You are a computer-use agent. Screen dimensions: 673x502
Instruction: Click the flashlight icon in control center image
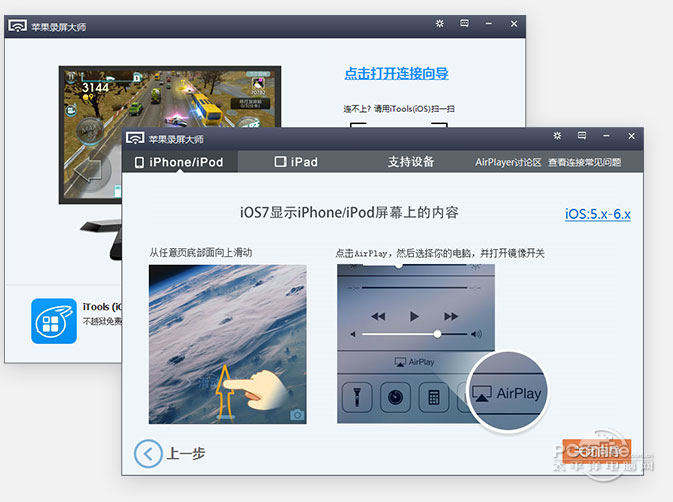point(357,397)
